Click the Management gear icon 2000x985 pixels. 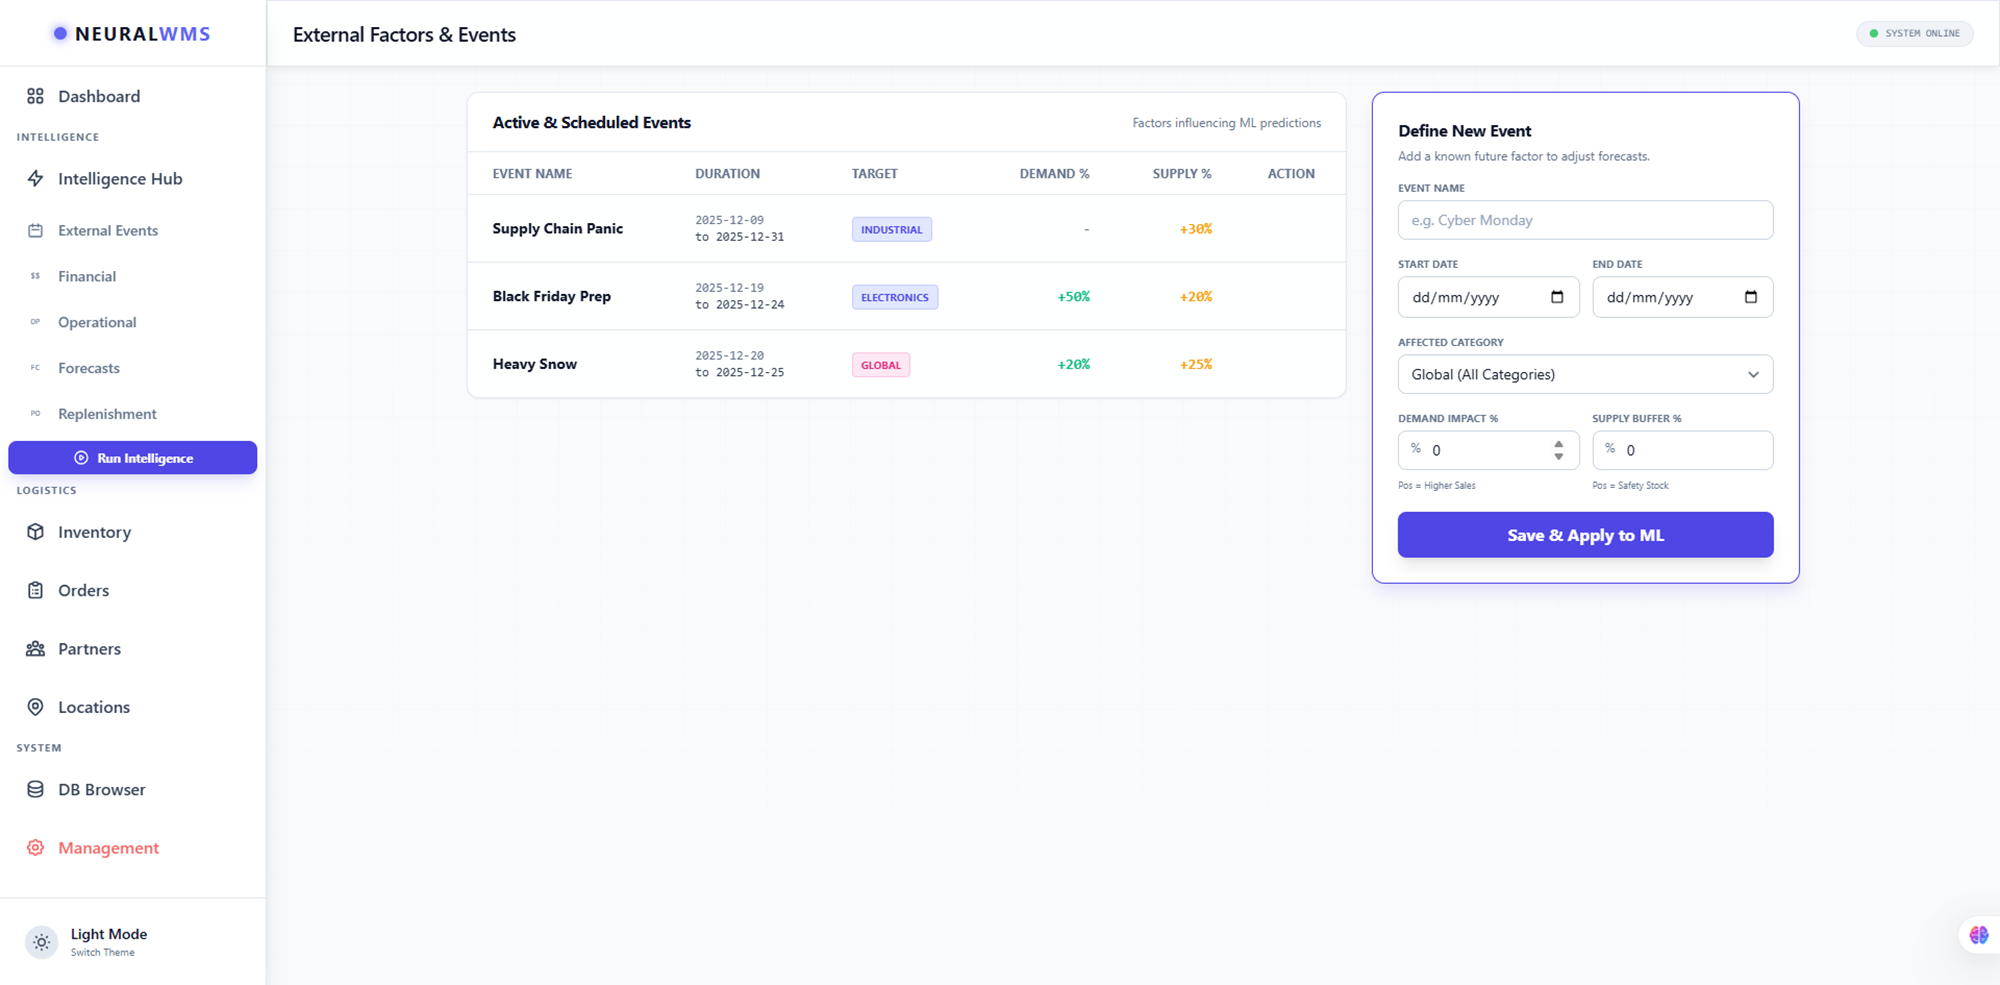pos(36,848)
